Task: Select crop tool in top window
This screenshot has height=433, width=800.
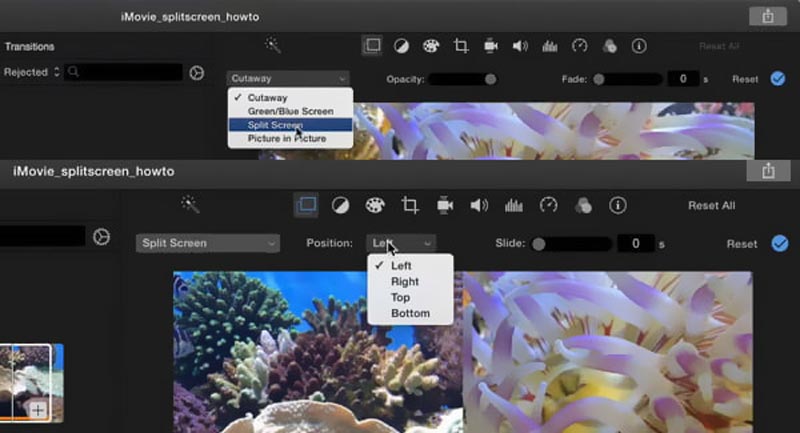Action: (x=461, y=46)
